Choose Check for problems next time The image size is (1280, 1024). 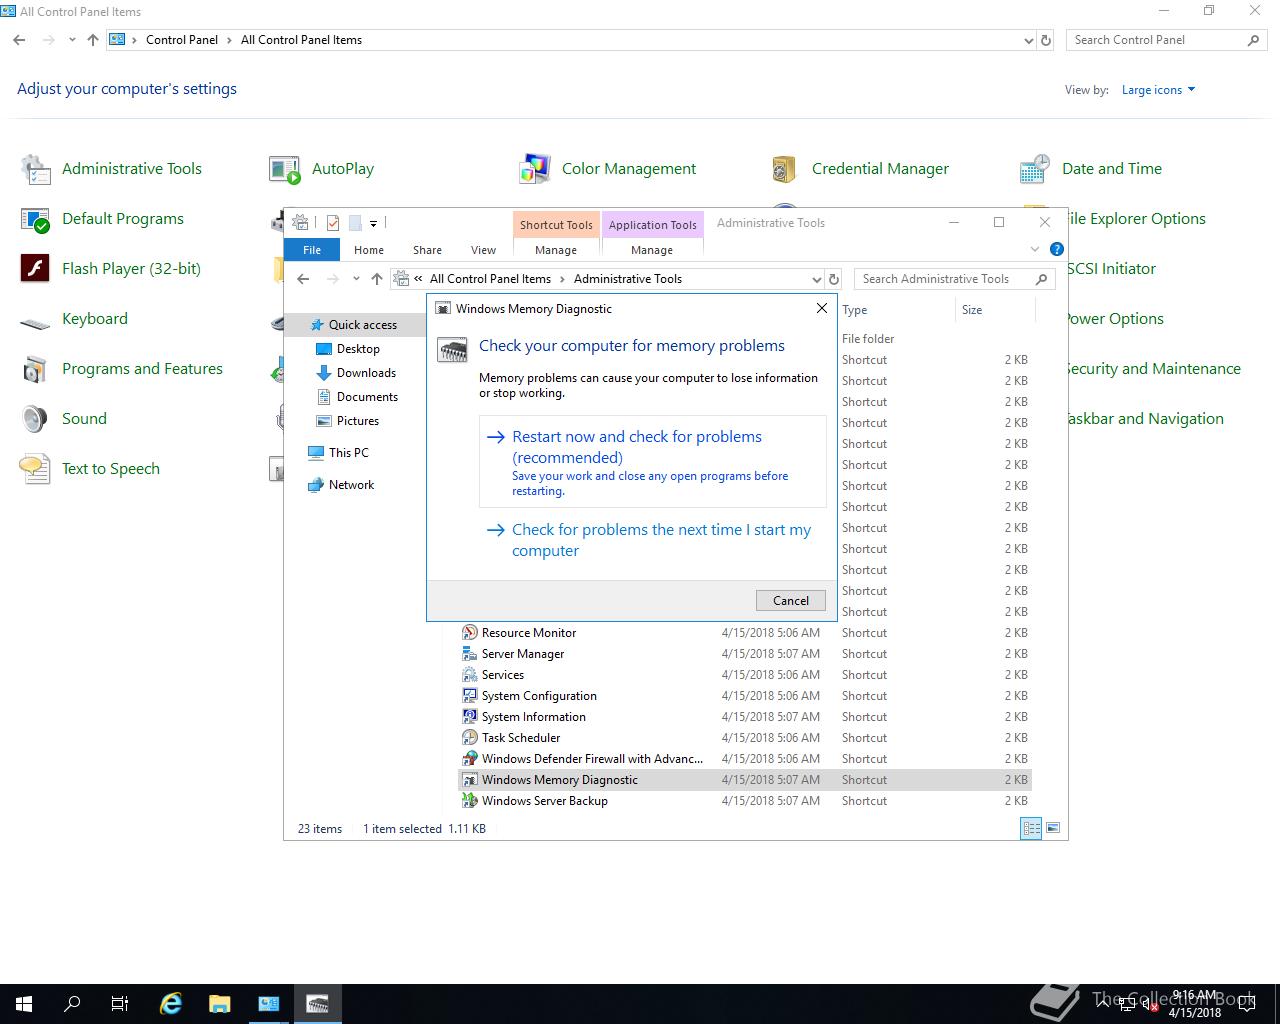click(653, 540)
